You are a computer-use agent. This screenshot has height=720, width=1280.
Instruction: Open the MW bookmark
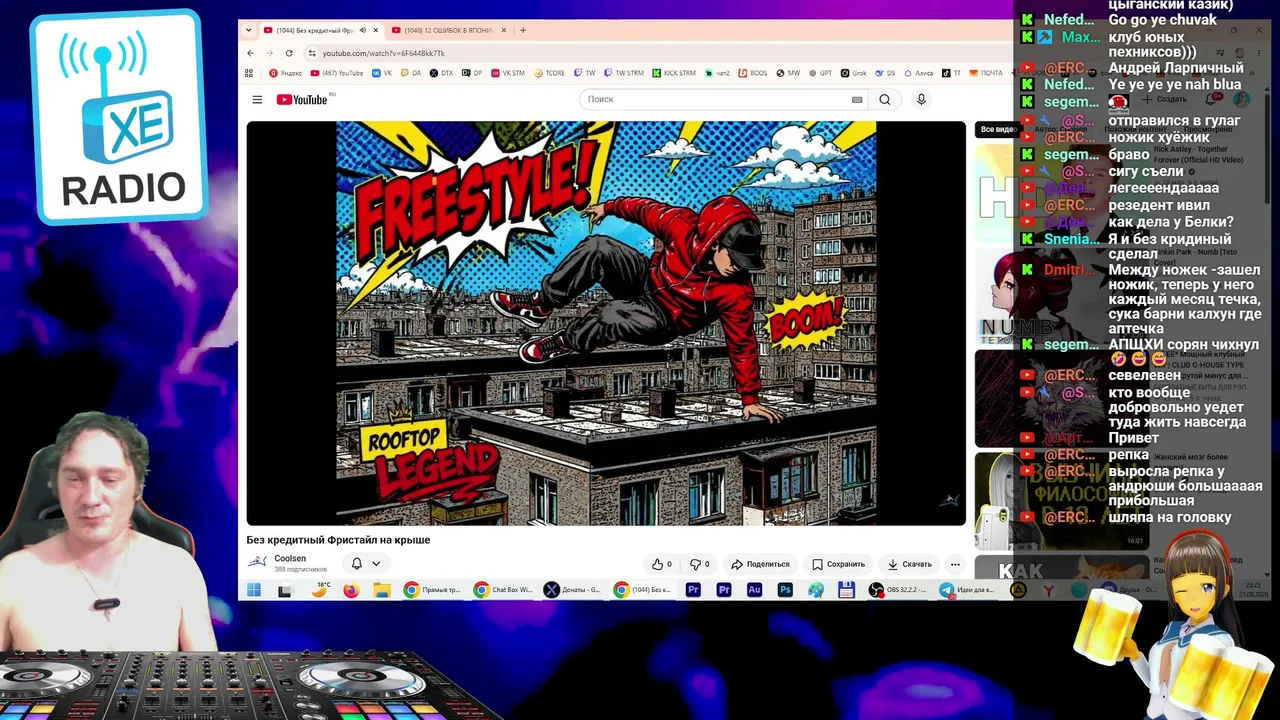(x=789, y=73)
